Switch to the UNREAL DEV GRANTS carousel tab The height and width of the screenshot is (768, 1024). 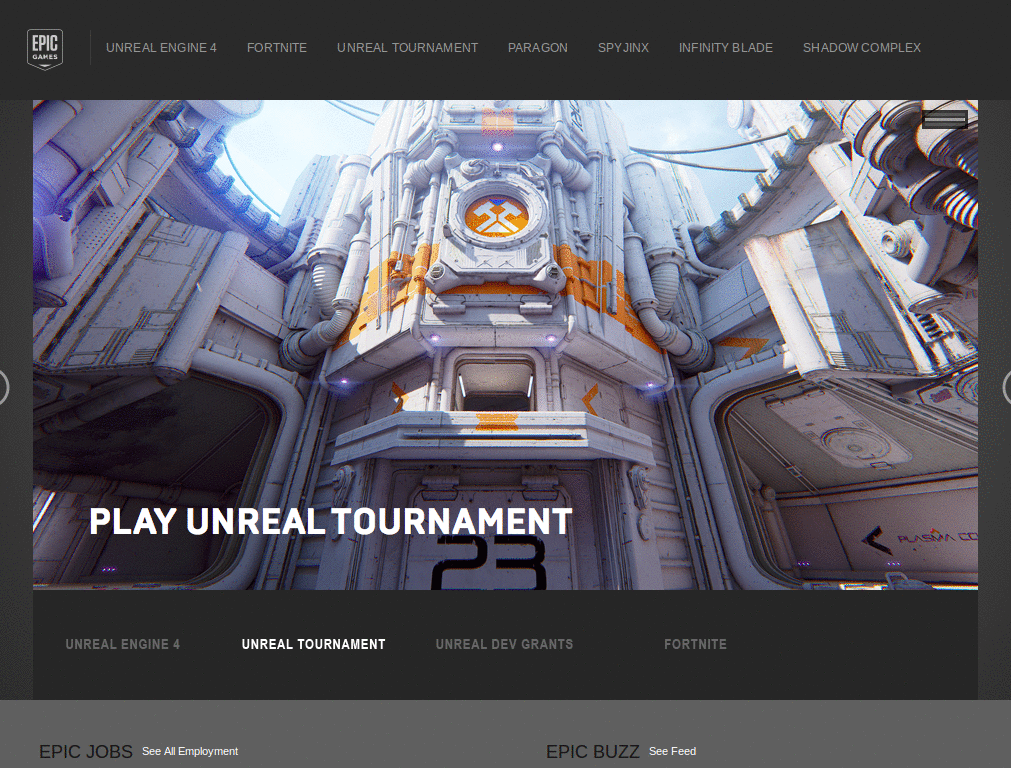tap(504, 644)
